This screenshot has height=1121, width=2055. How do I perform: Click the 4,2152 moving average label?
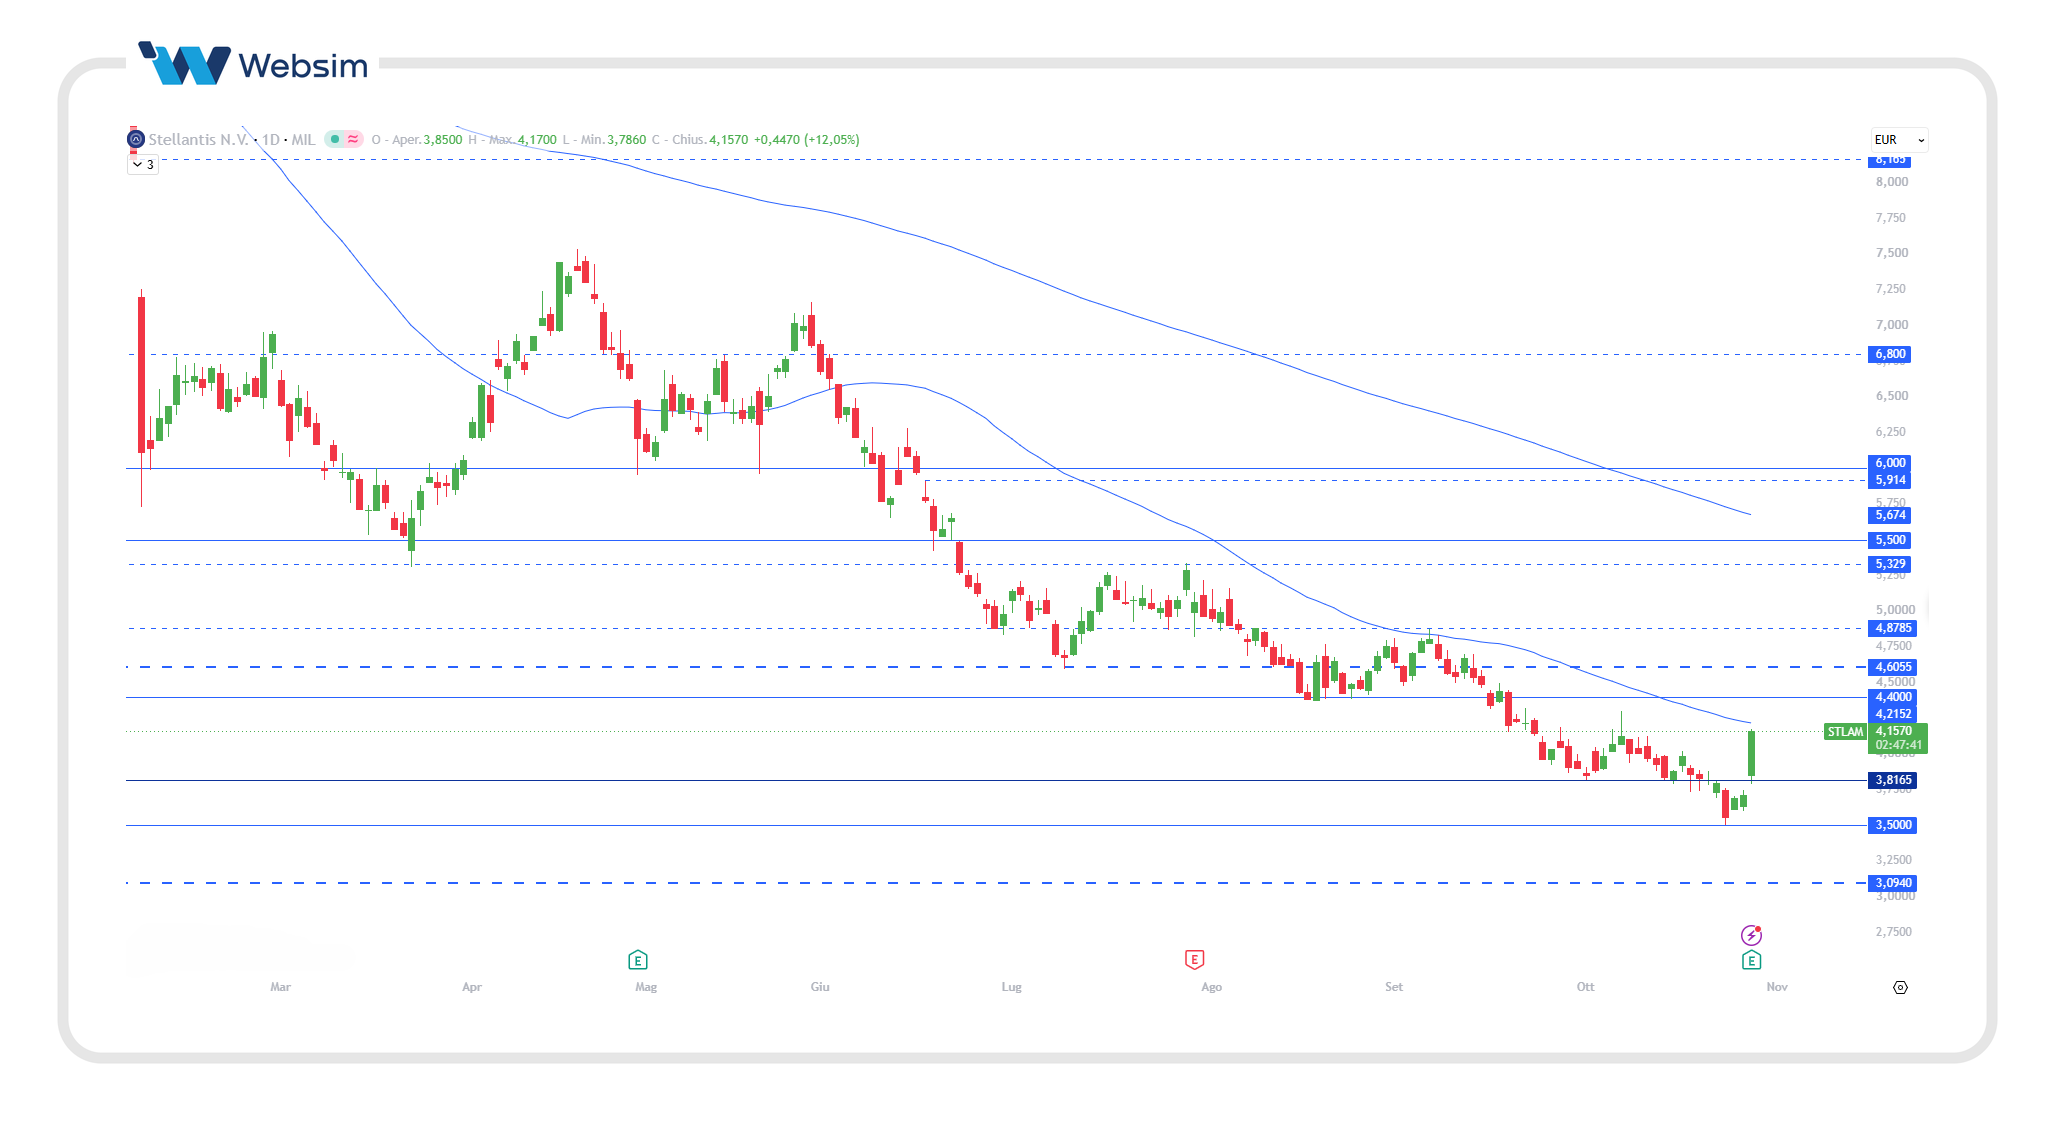click(x=1893, y=714)
